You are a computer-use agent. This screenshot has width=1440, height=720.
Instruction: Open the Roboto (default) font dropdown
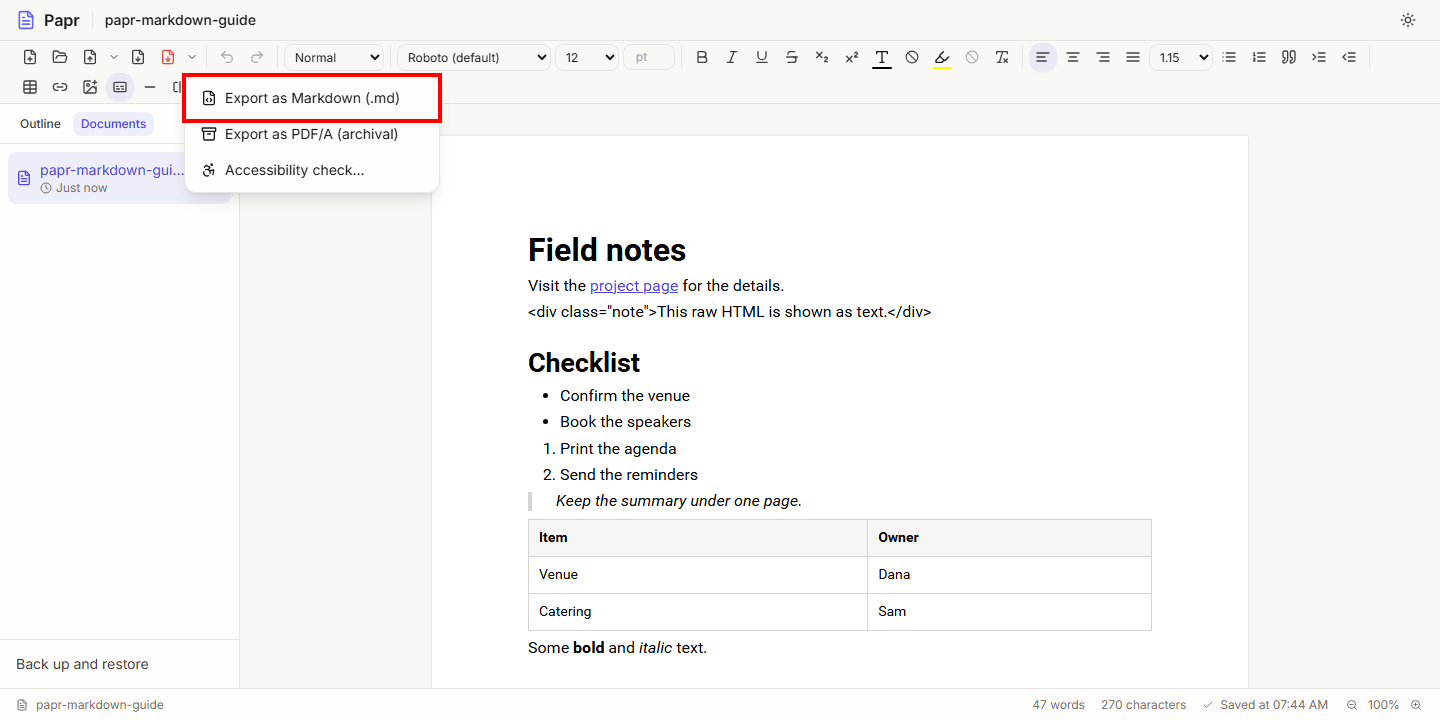point(474,57)
